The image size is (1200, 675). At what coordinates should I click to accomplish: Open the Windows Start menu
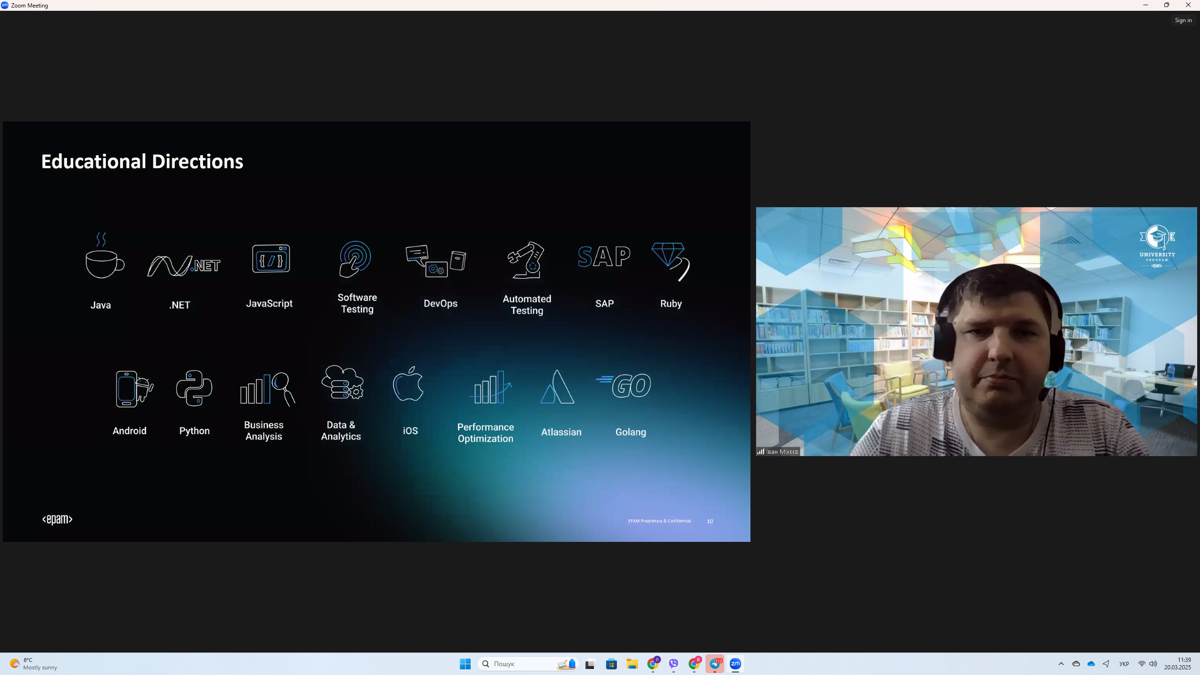coord(465,664)
